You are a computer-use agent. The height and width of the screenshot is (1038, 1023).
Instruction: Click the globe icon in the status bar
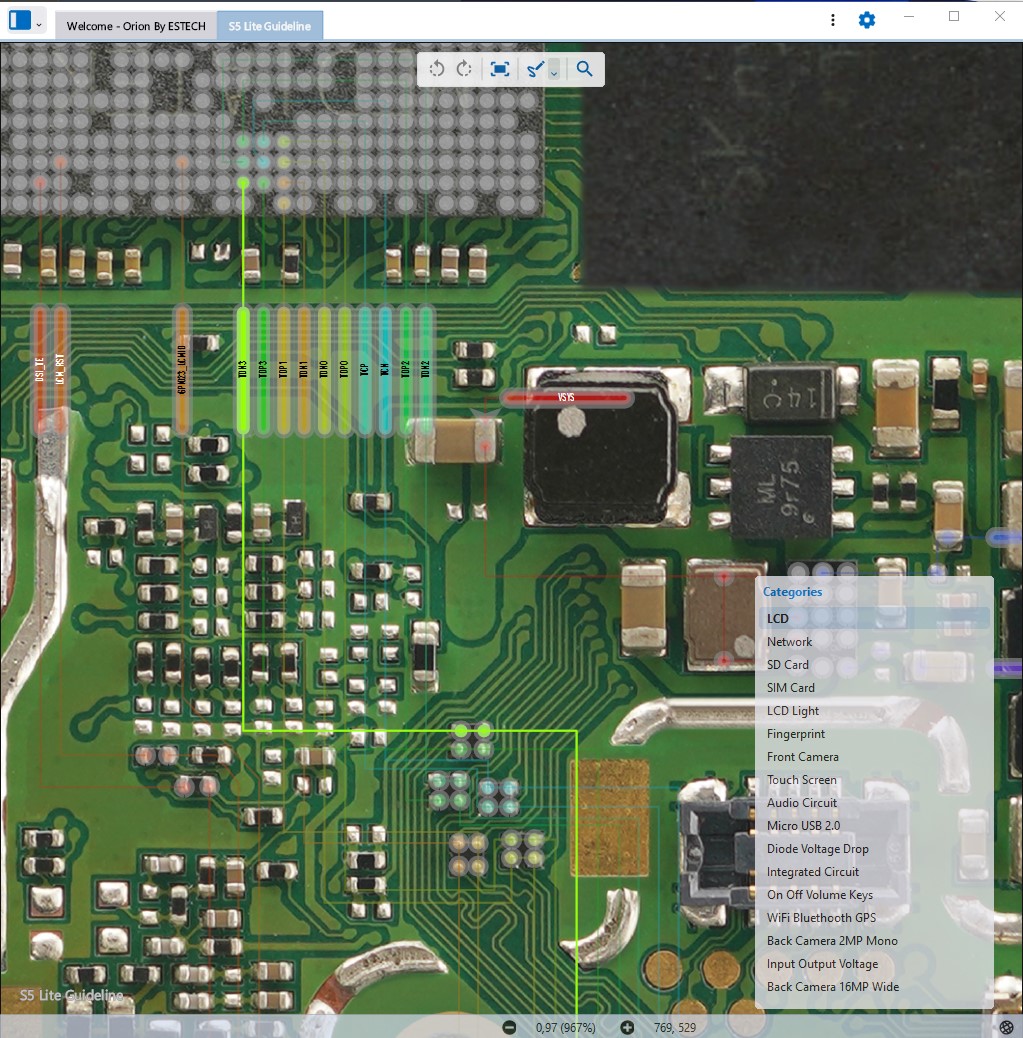pos(1006,1027)
